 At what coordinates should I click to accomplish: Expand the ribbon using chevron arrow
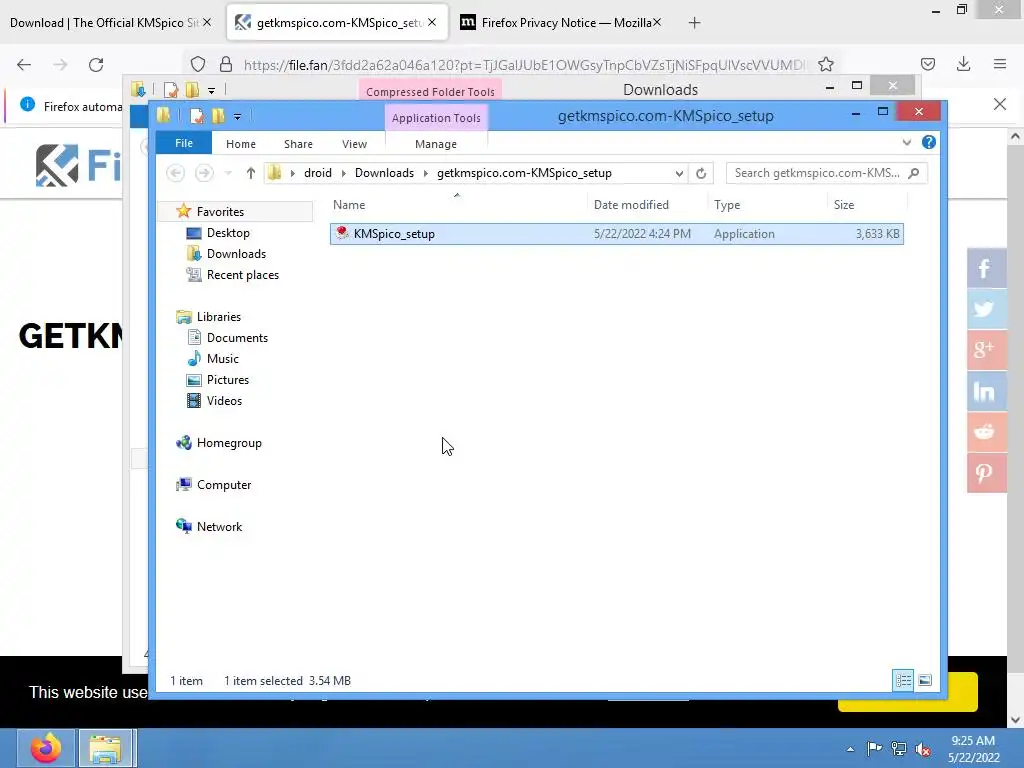[906, 142]
